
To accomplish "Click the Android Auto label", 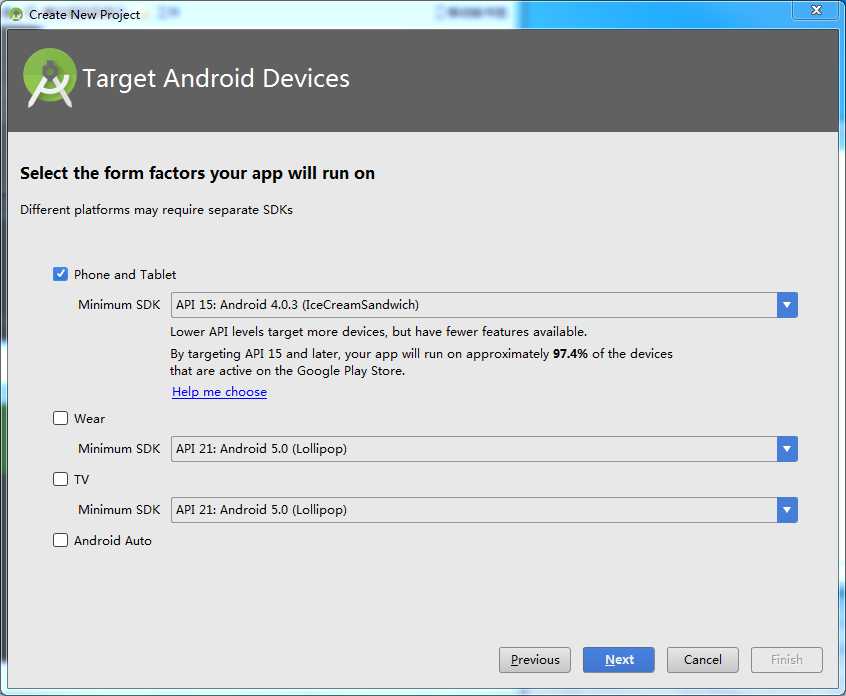I will point(113,541).
